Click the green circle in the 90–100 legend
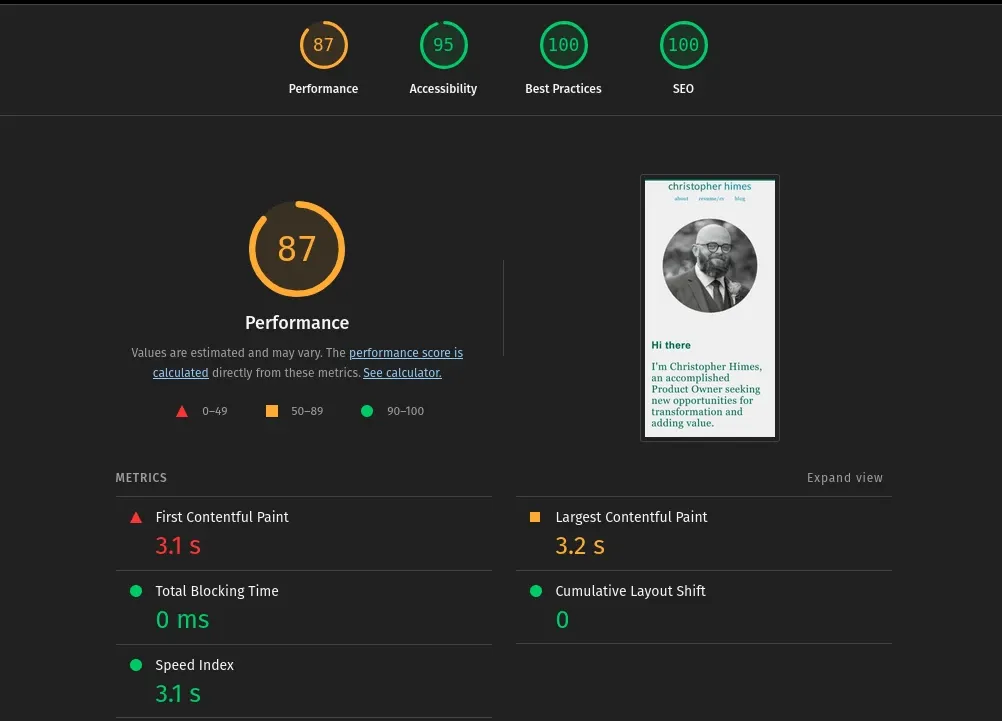 click(x=367, y=410)
